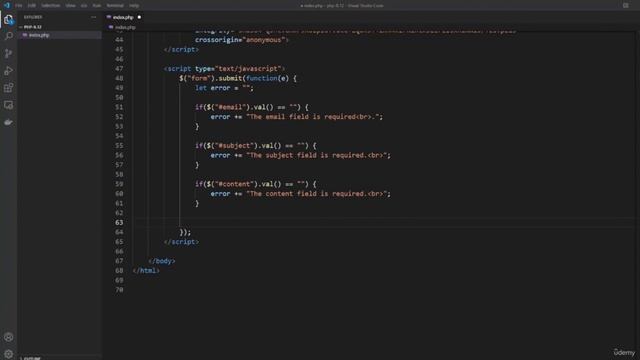The image size is (640, 360).
Task: Click the closing brace on line 57
Action: [197, 165]
